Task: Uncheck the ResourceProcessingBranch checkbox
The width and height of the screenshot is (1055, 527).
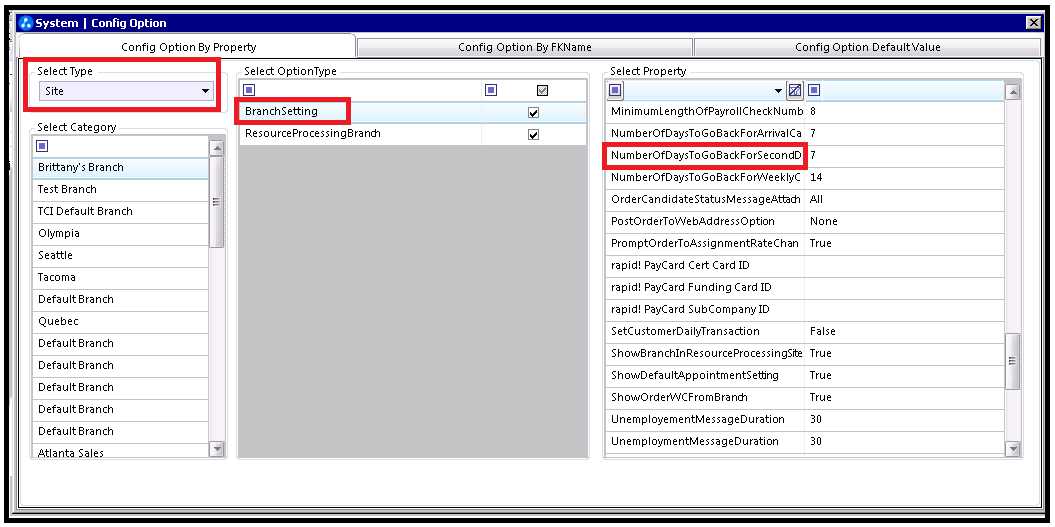Action: coord(534,135)
